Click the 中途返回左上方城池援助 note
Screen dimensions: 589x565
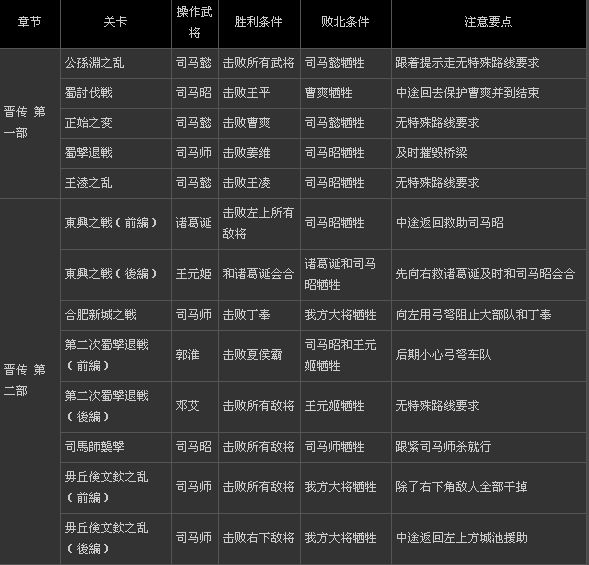click(x=462, y=538)
